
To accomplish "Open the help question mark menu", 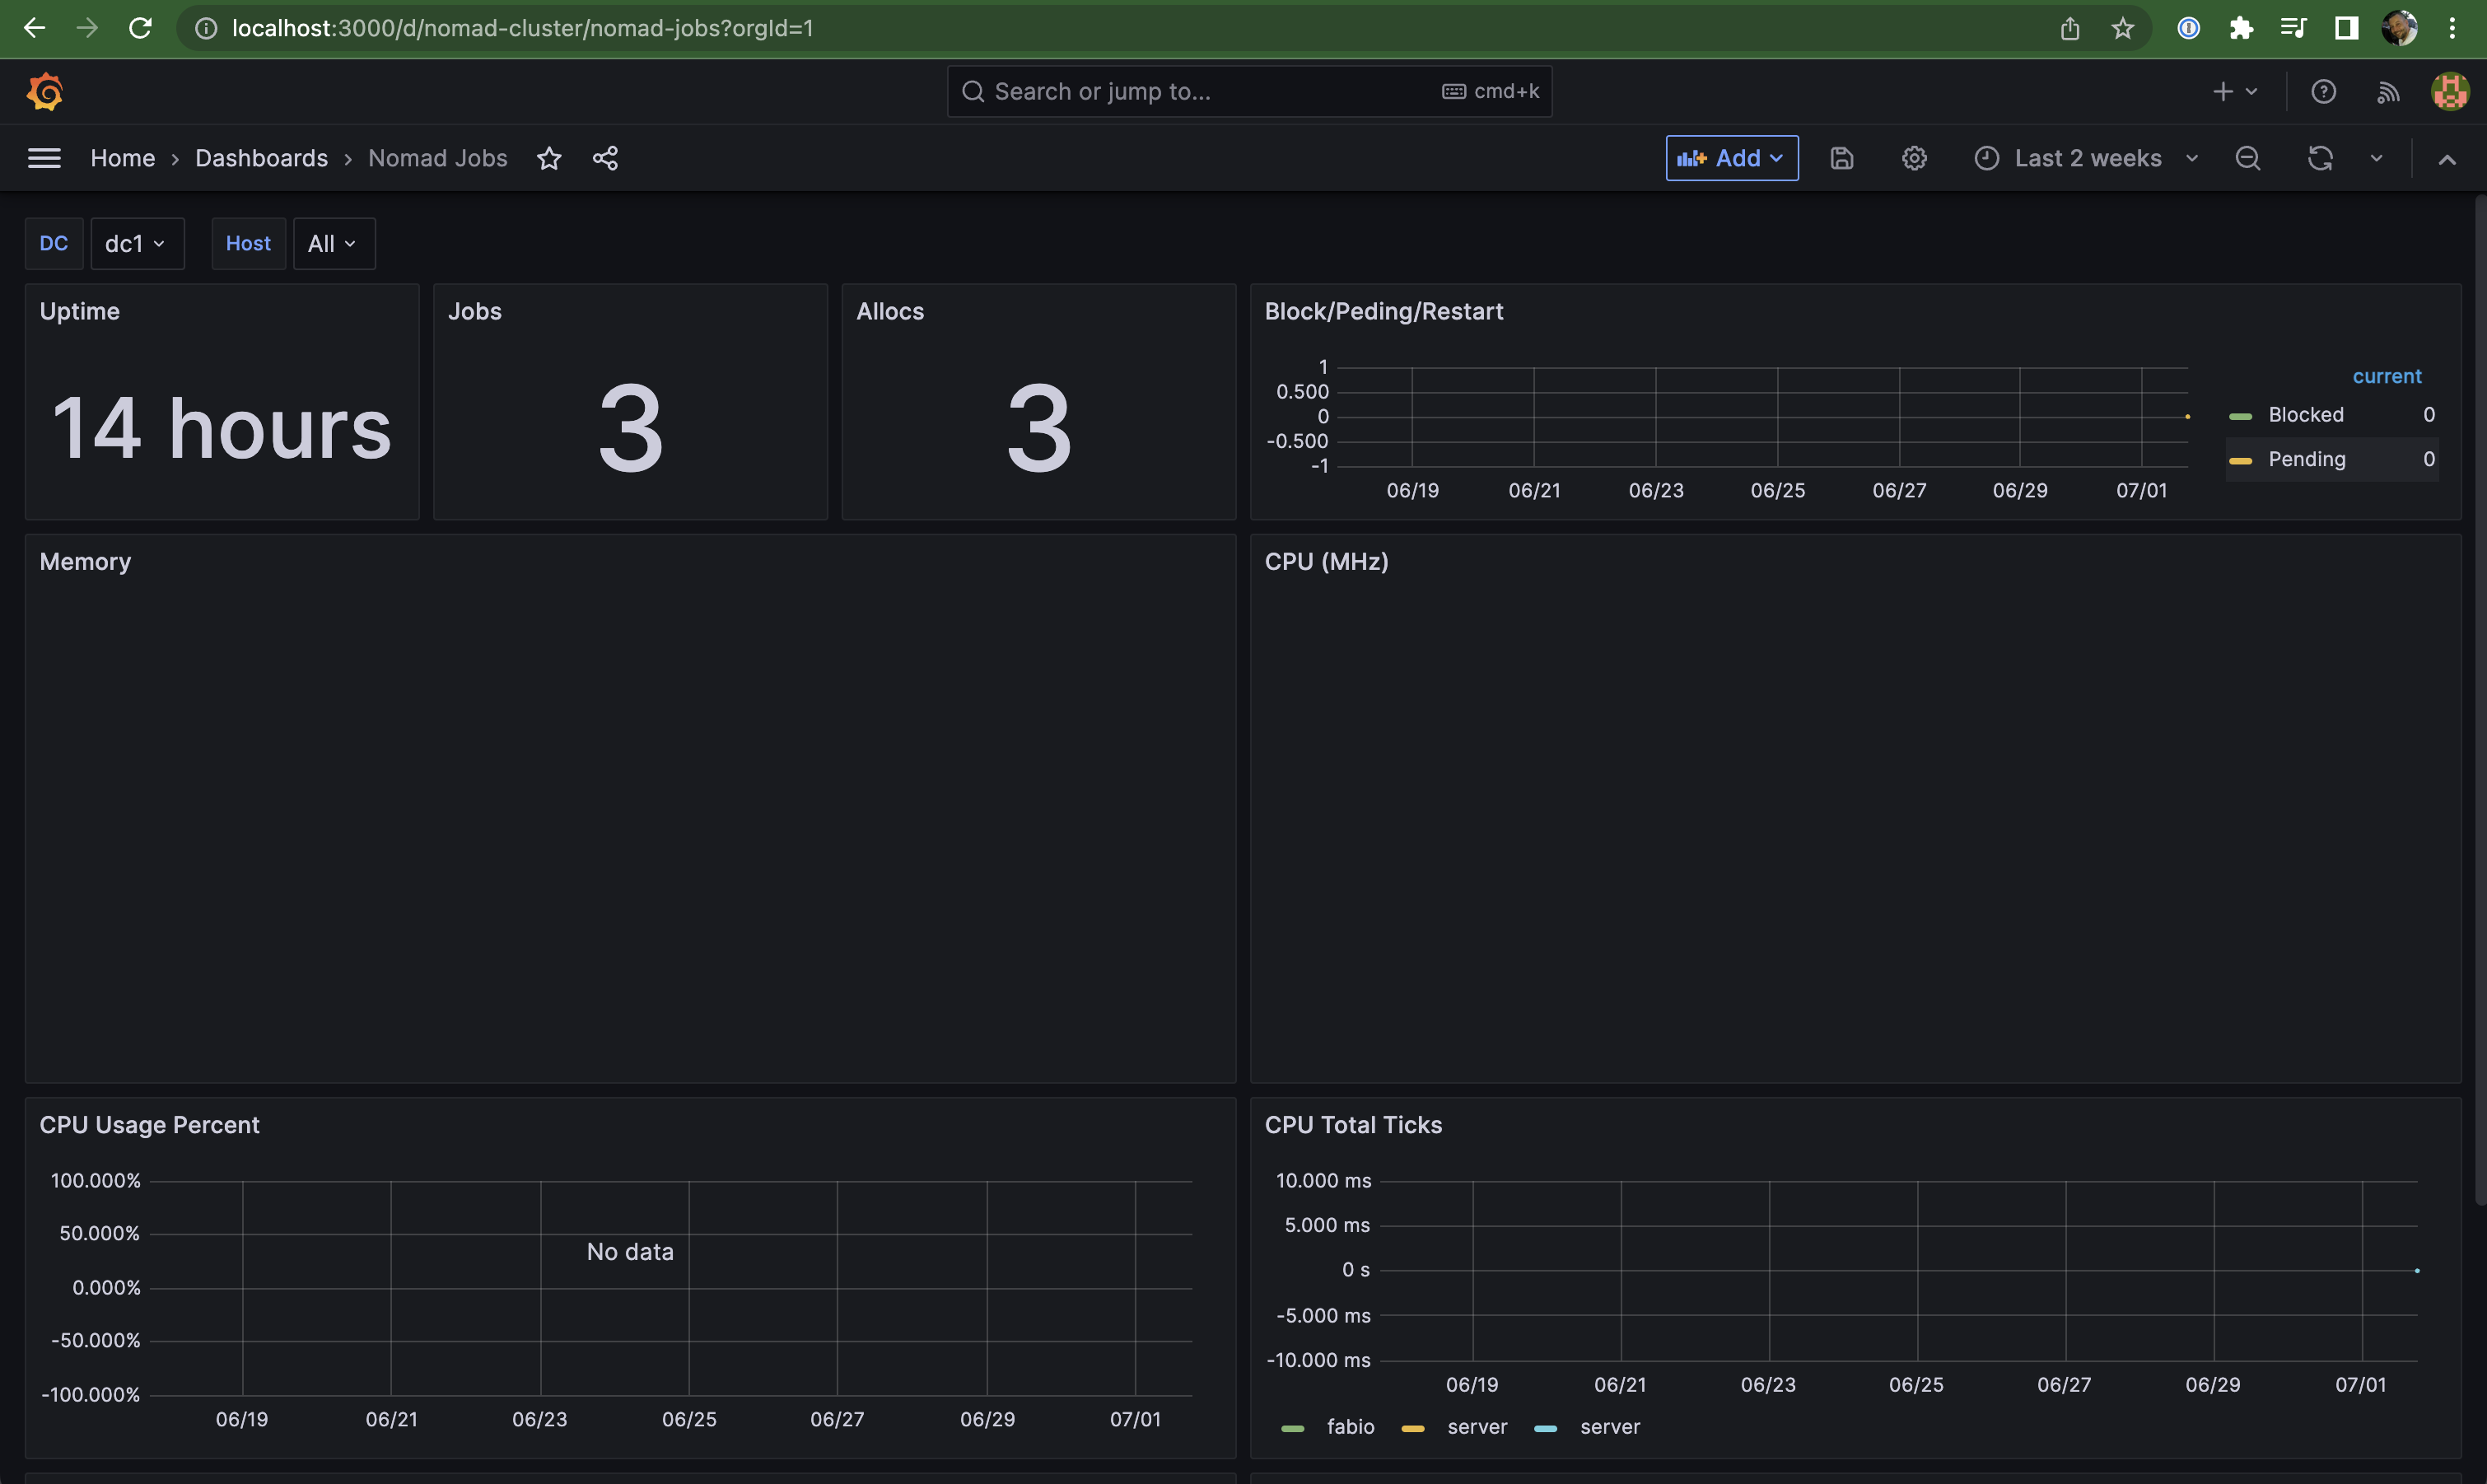I will click(x=2324, y=92).
